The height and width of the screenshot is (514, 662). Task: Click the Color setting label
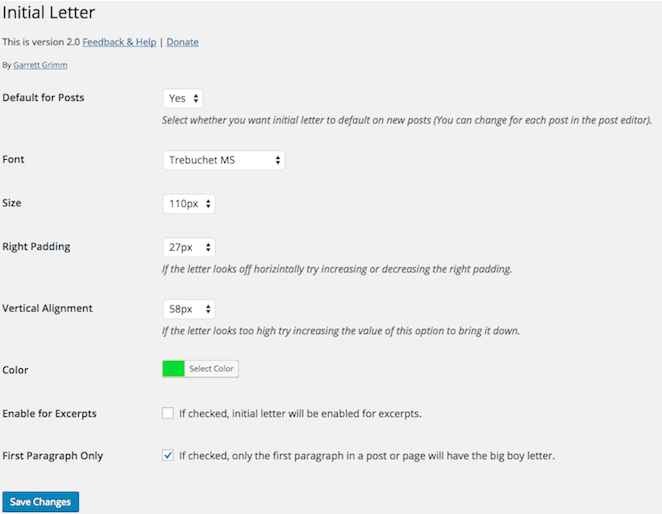tap(16, 370)
